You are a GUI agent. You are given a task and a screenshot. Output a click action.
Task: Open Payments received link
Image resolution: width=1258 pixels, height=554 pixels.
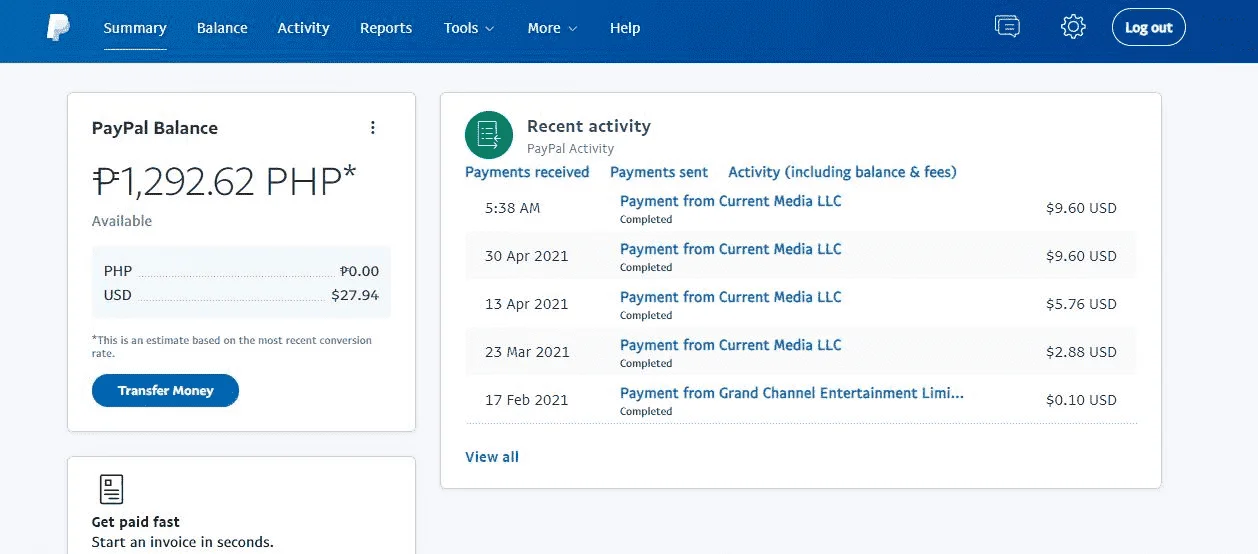(x=527, y=172)
